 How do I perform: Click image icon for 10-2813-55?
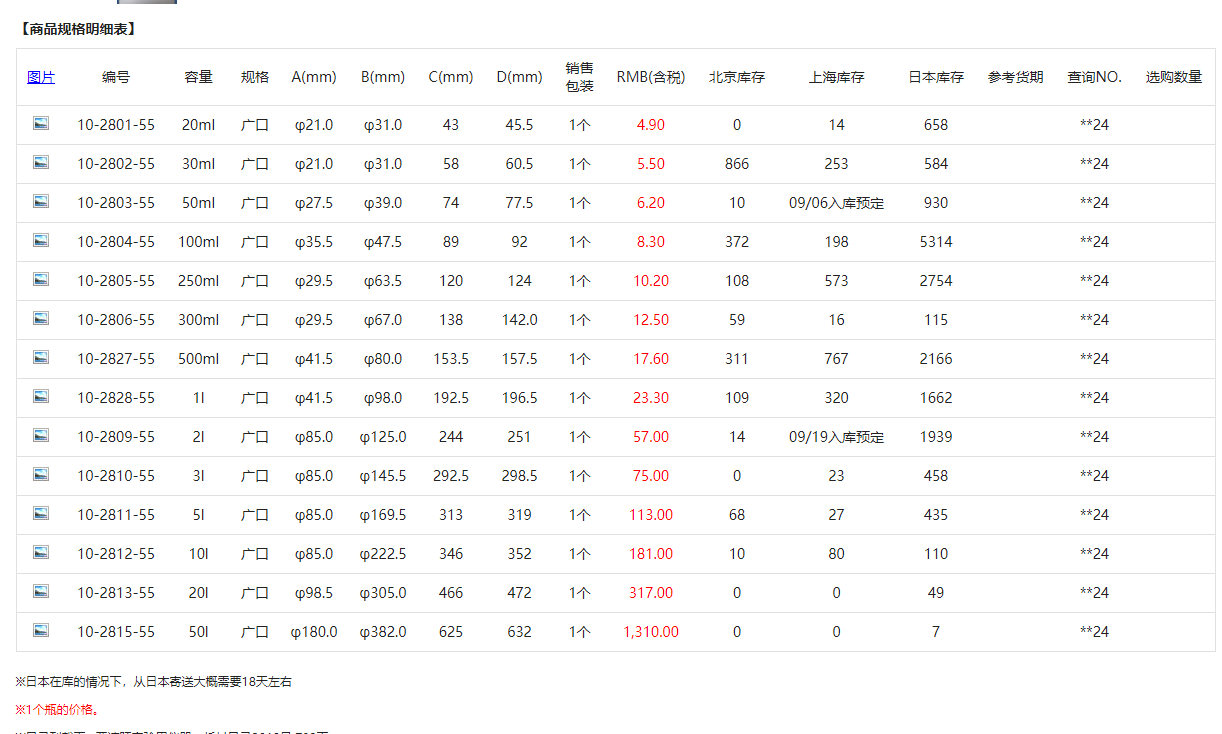point(41,591)
